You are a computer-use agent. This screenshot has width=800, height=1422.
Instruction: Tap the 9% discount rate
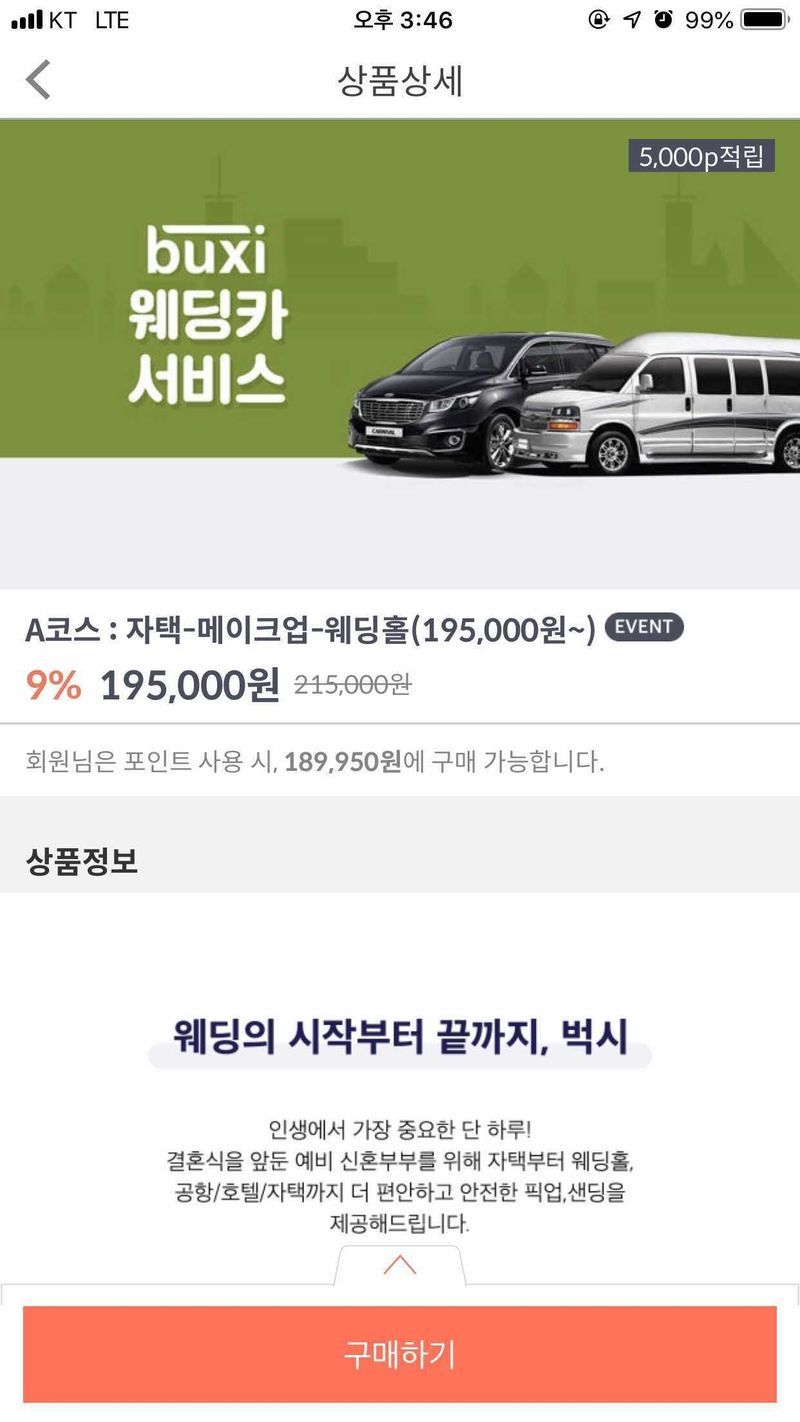(53, 685)
